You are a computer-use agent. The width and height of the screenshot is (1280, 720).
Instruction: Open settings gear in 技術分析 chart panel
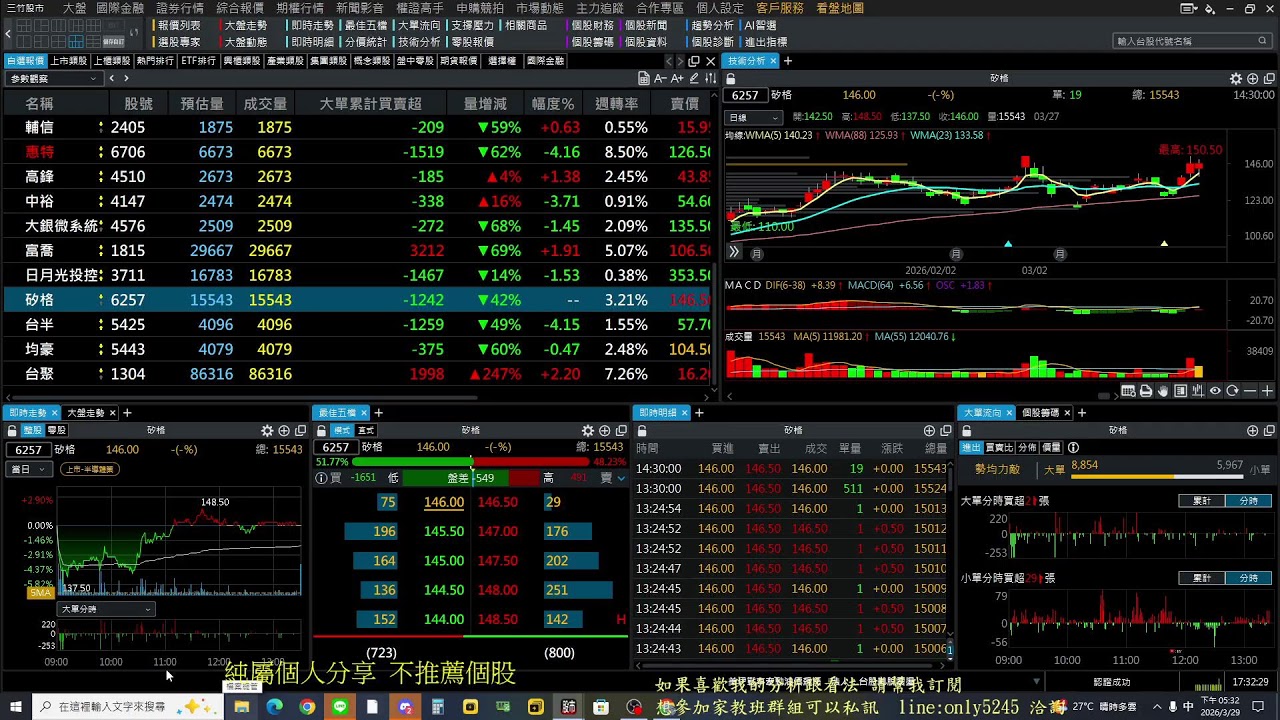(1236, 78)
